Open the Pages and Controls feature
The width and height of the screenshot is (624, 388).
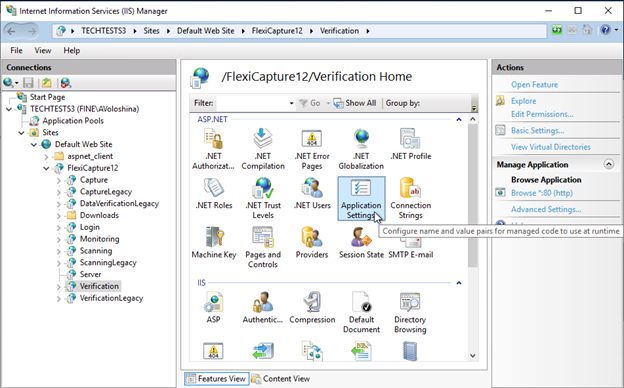pos(263,248)
